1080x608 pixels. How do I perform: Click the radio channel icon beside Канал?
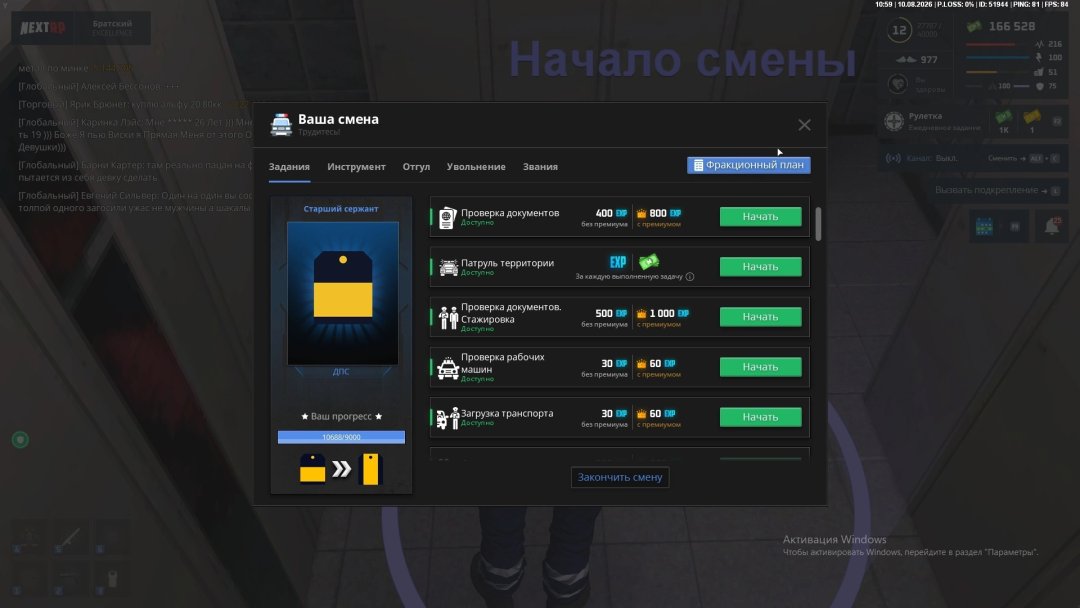pyautogui.click(x=893, y=158)
